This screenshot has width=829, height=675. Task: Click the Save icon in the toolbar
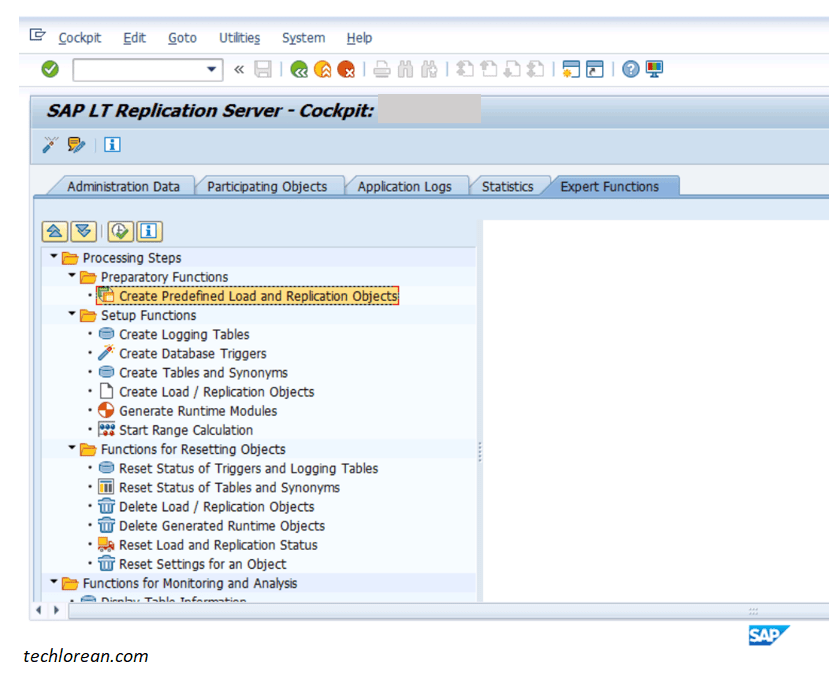tap(262, 69)
